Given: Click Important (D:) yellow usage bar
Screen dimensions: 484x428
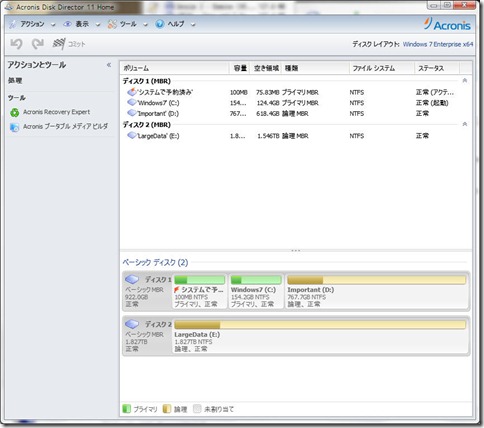Looking at the screenshot, I should [x=376, y=280].
